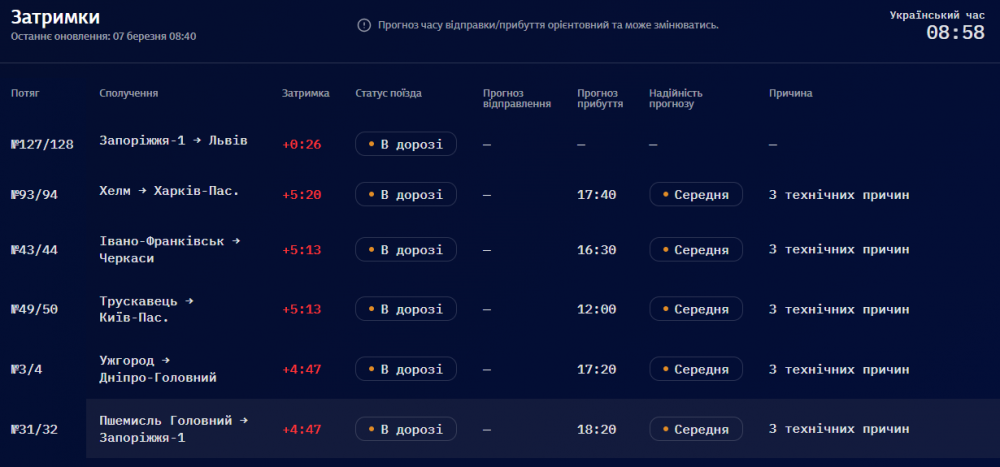
Task: Click train number 31/32
Action: (34, 430)
